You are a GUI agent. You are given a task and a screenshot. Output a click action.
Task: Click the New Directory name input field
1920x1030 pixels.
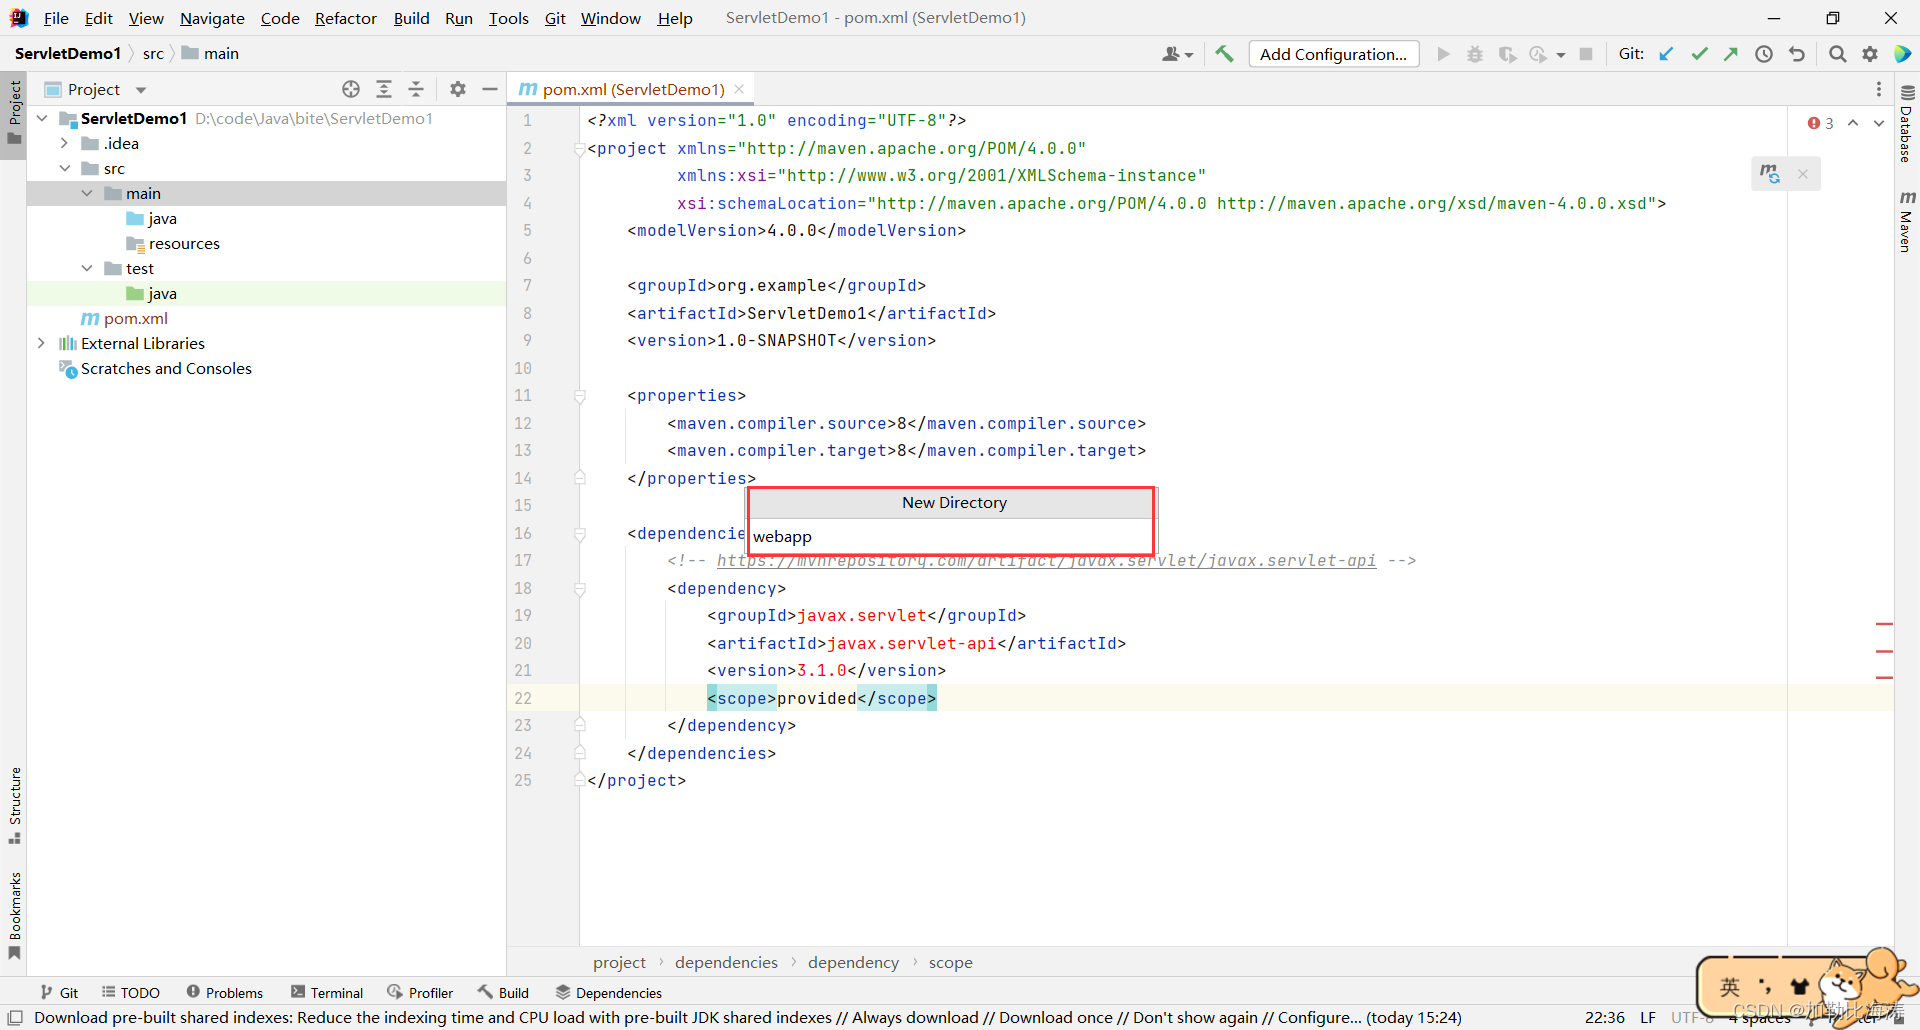[951, 536]
